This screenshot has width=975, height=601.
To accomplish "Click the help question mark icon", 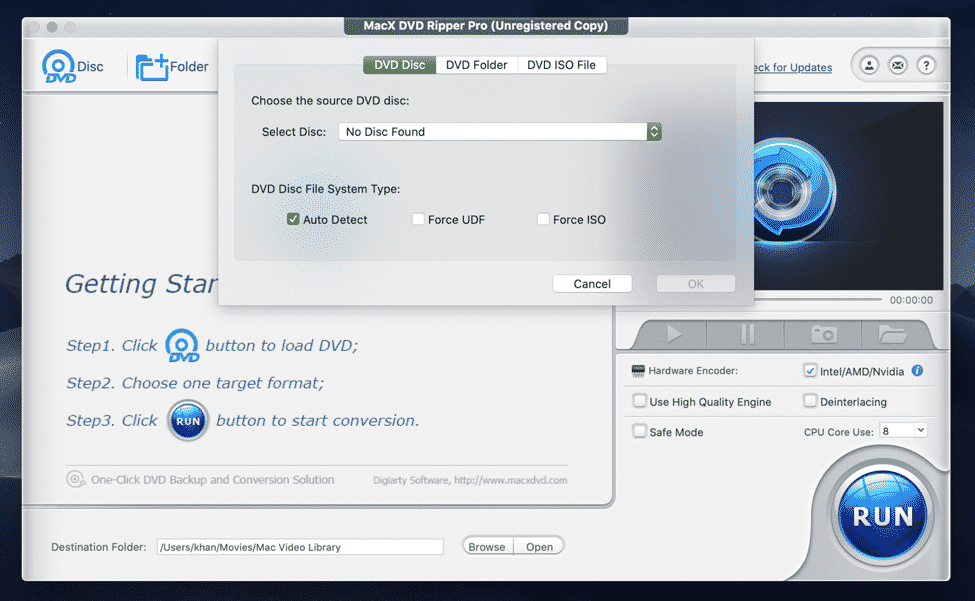I will pyautogui.click(x=926, y=66).
